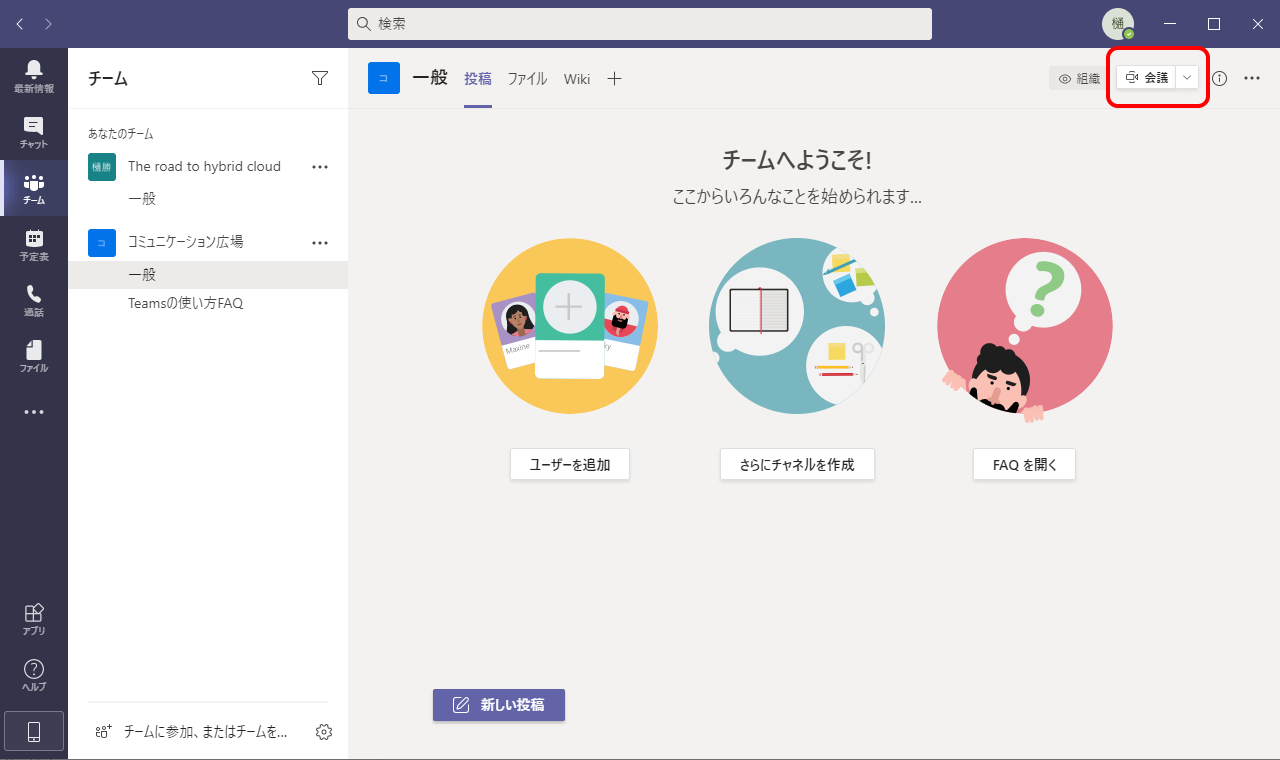Start a 新しい投稿 post

click(x=499, y=705)
